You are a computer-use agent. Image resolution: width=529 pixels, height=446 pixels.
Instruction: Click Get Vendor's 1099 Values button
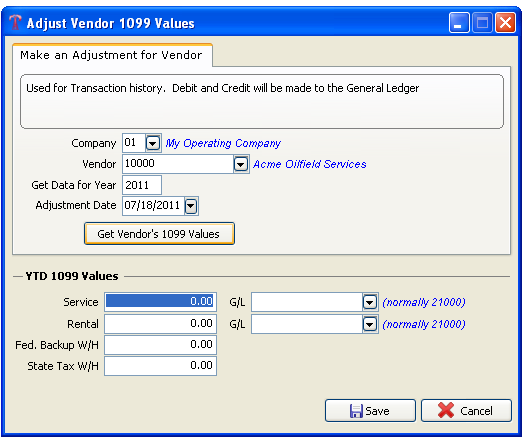point(159,233)
